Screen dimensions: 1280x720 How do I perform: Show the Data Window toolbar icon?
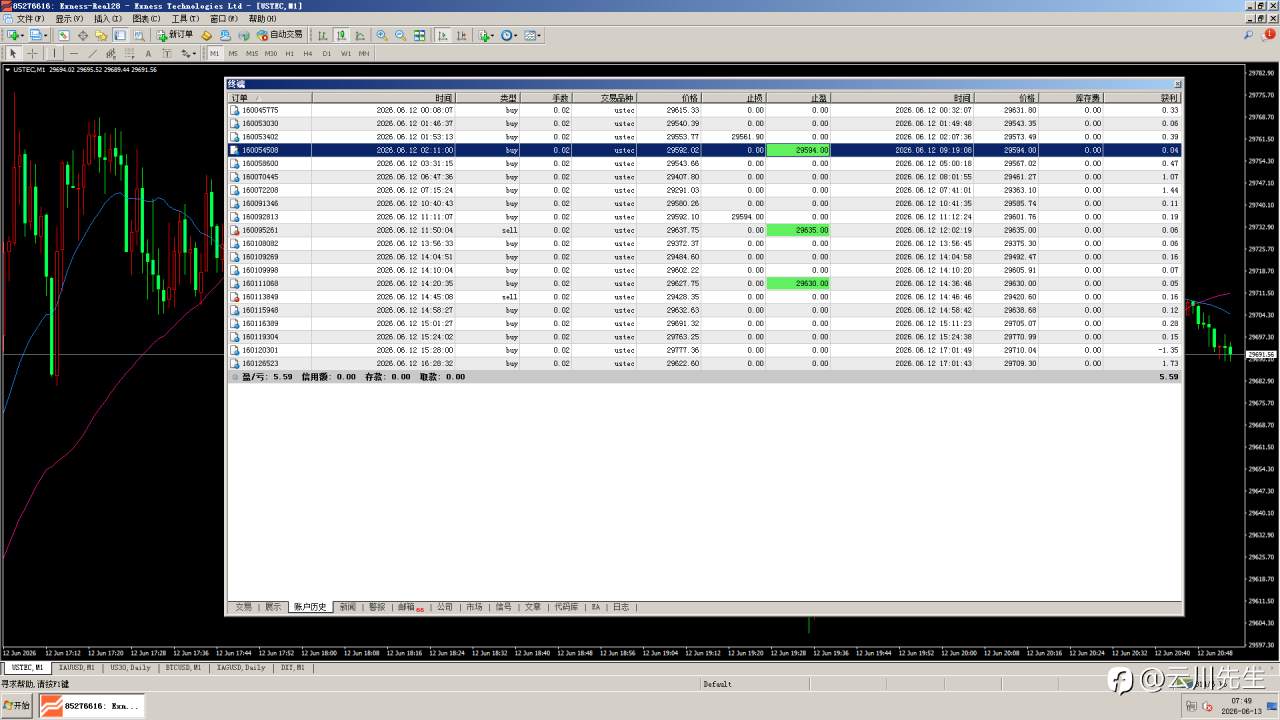(x=83, y=35)
